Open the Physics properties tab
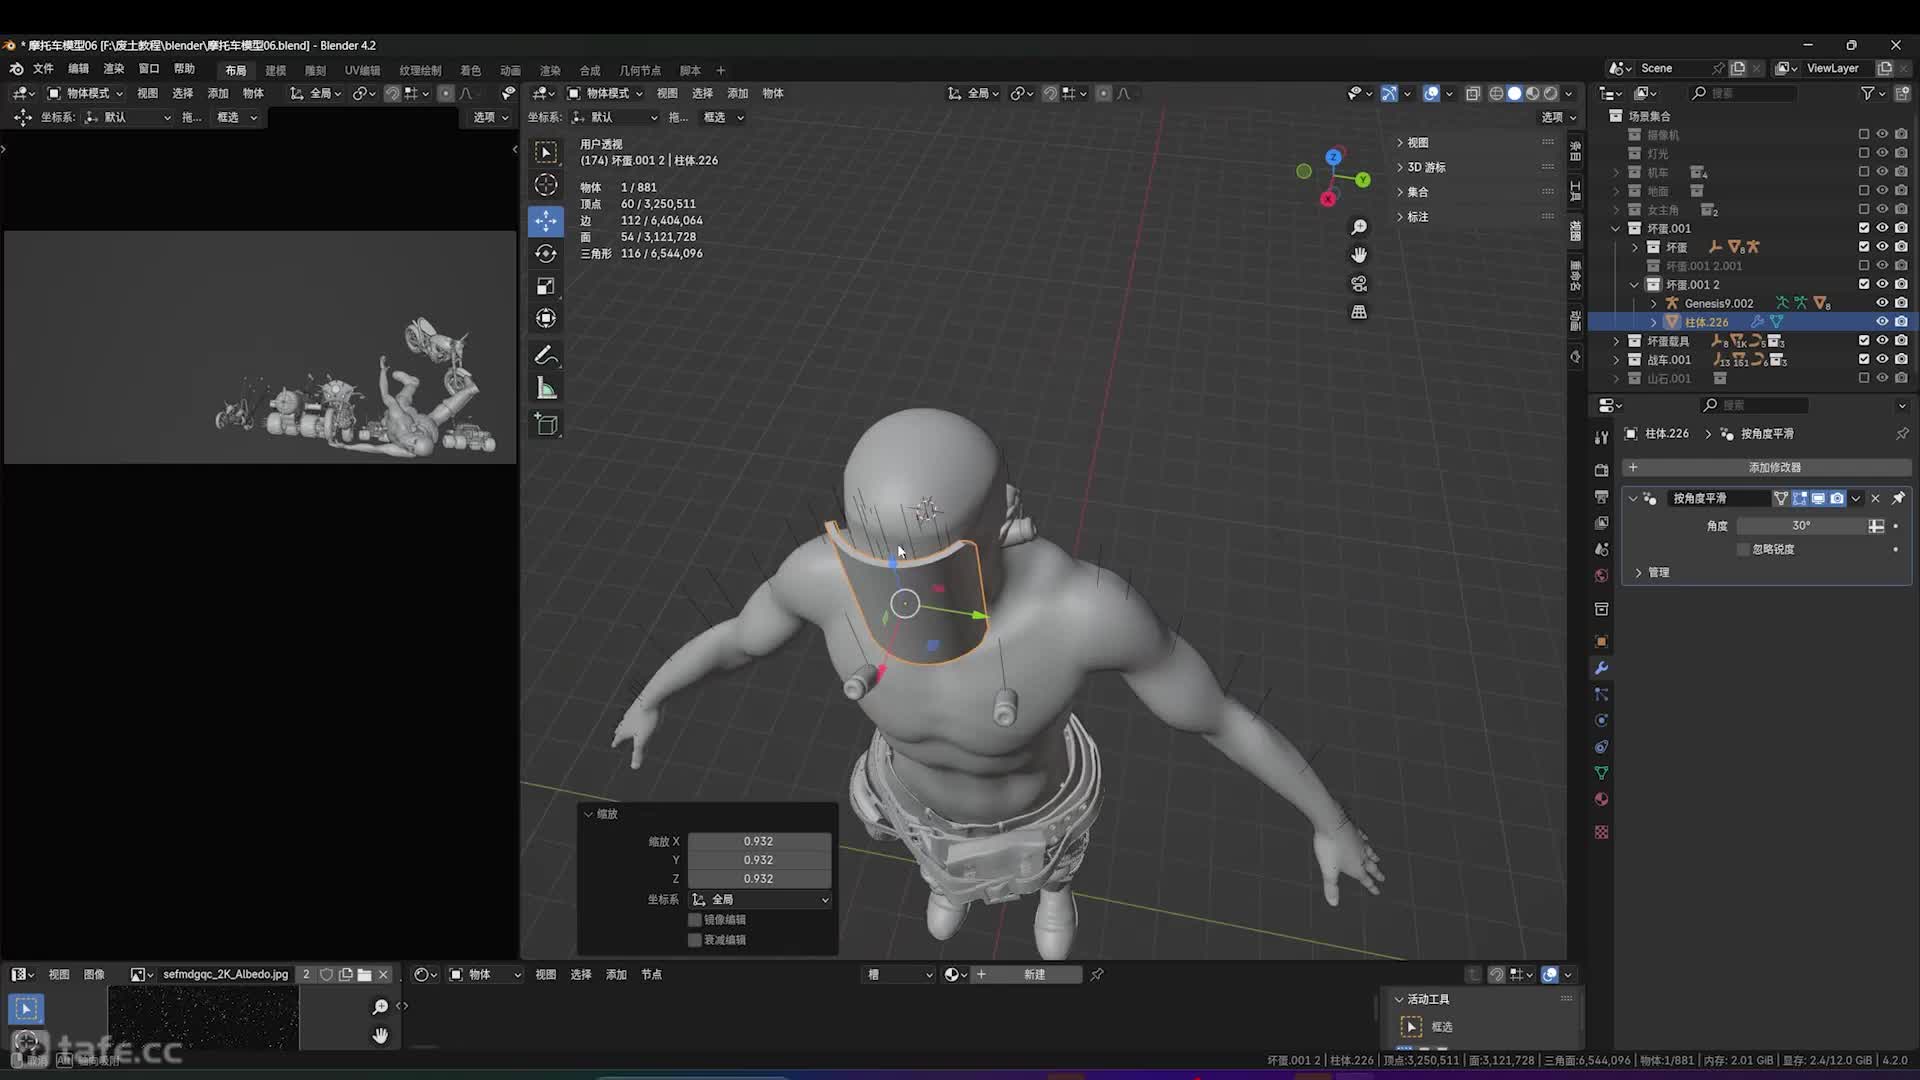The height and width of the screenshot is (1080, 1920). (x=1601, y=720)
